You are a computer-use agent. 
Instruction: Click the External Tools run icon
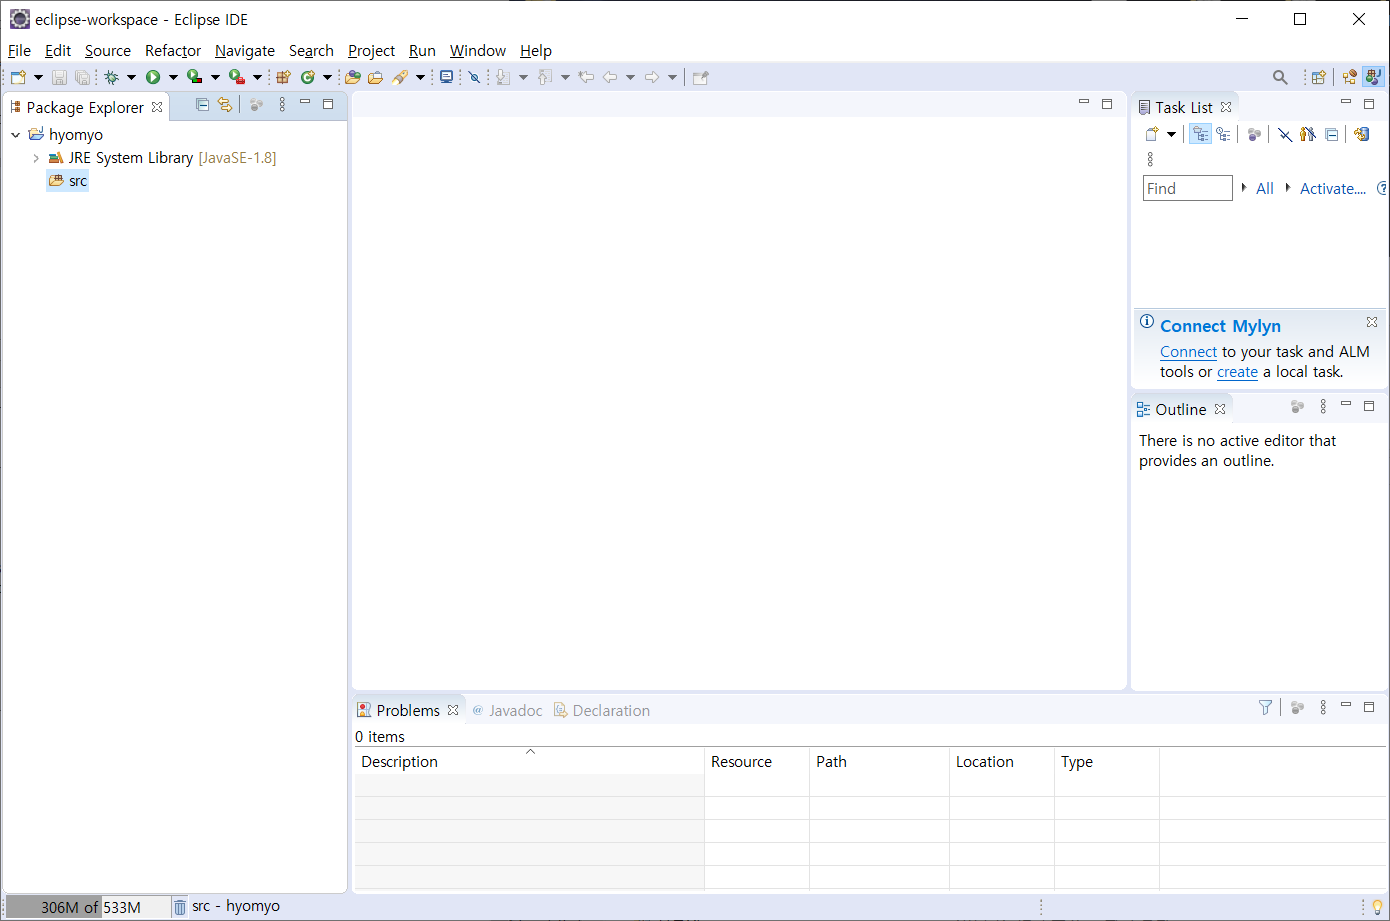(x=237, y=77)
